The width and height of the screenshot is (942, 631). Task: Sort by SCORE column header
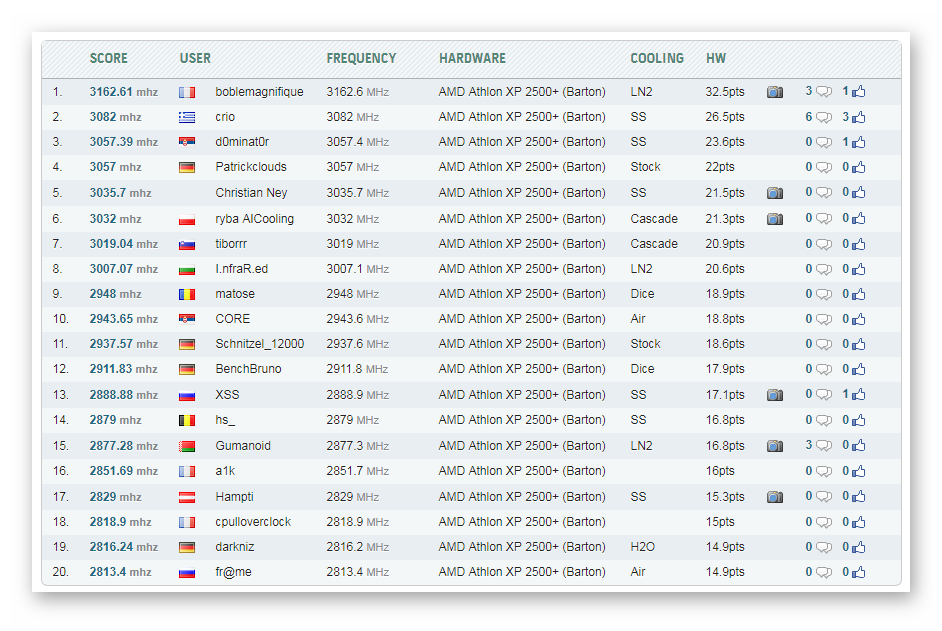[108, 58]
